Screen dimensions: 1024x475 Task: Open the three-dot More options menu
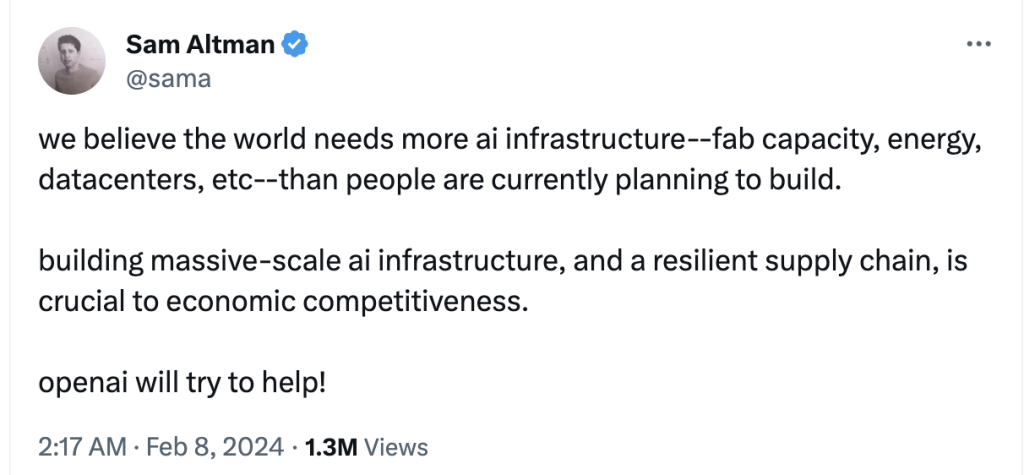click(x=976, y=45)
